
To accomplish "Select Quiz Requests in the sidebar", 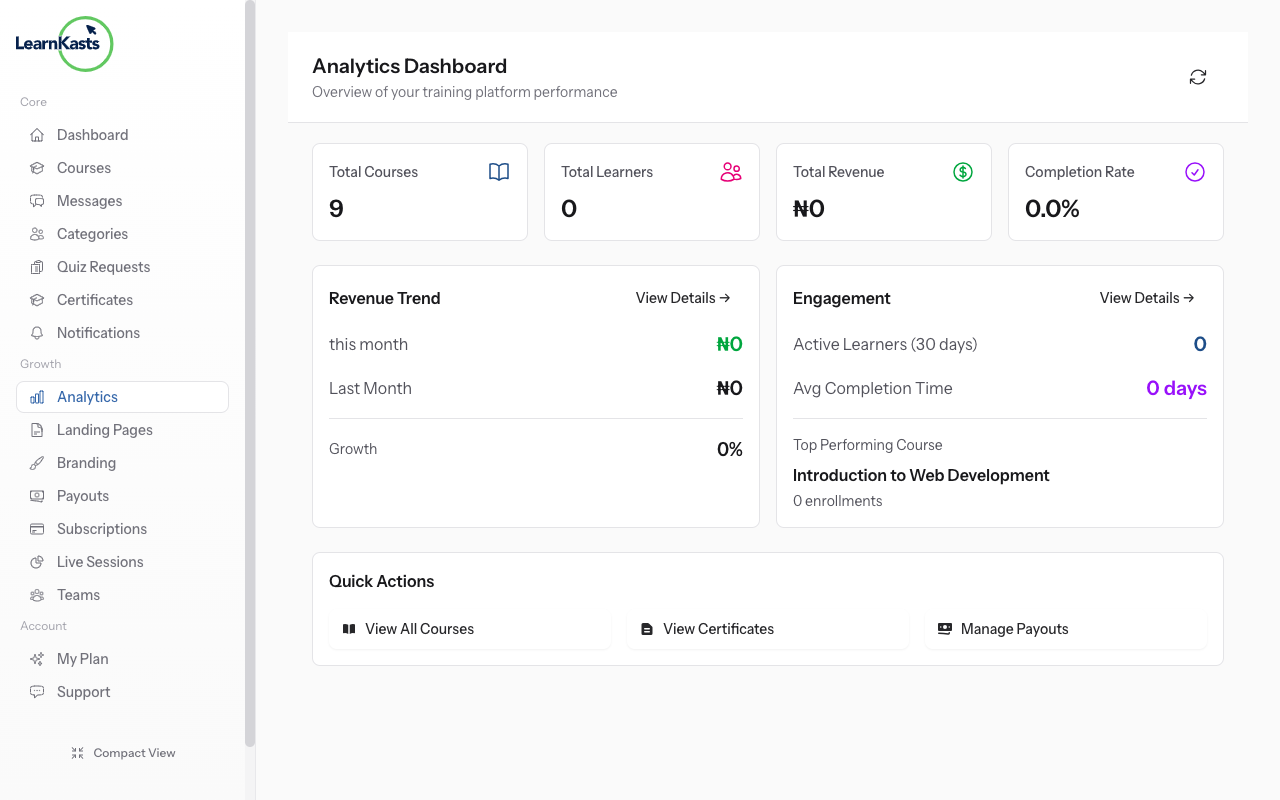I will [103, 266].
